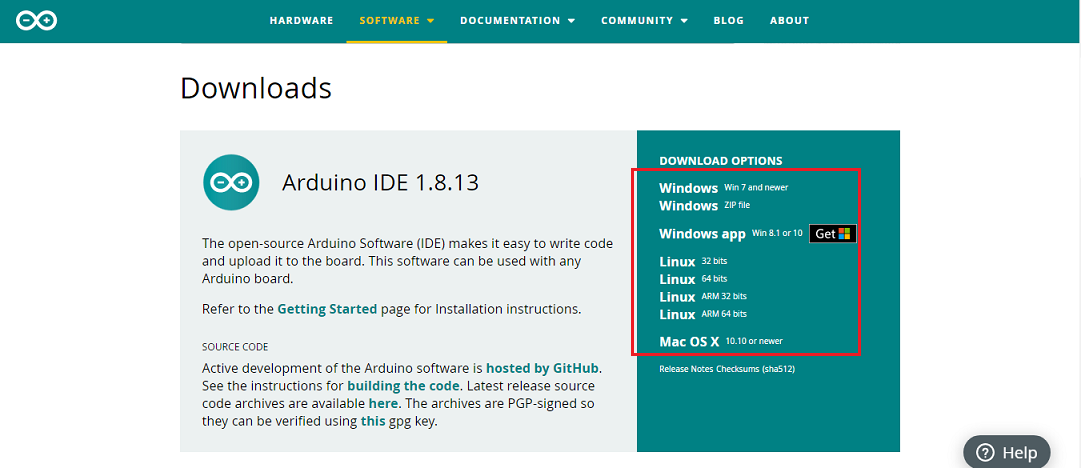Screen dimensions: 1081x468
Task: Go to the Blog page
Action: coord(729,21)
